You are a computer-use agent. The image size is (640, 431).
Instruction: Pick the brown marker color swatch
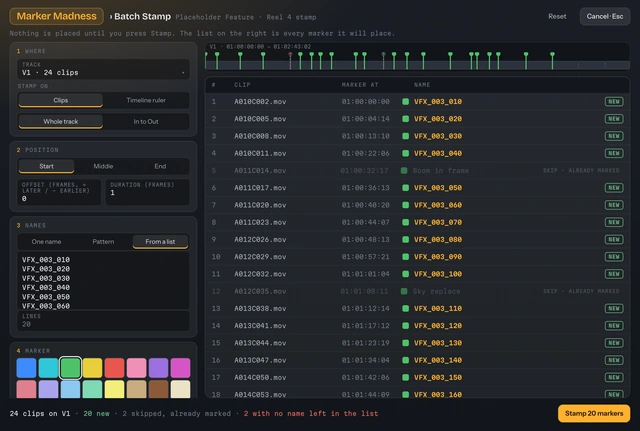coord(158,389)
